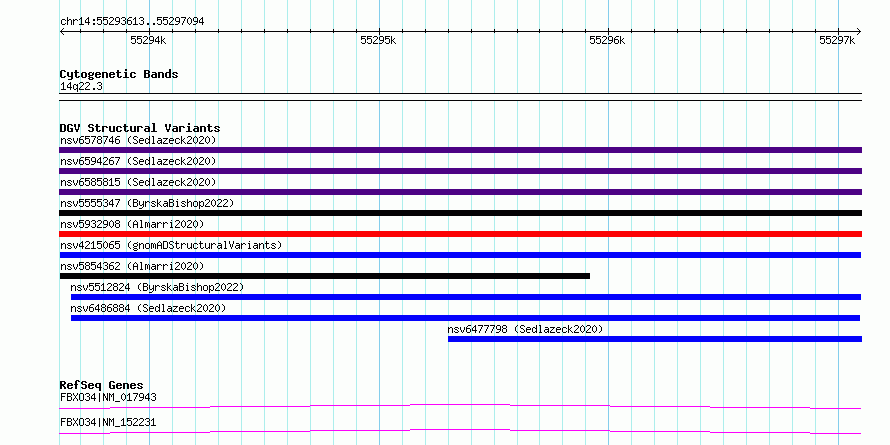Open nsv4215065 (gnomADStructuralVariants) label
Image resolution: width=890 pixels, height=445 pixels.
(x=171, y=245)
